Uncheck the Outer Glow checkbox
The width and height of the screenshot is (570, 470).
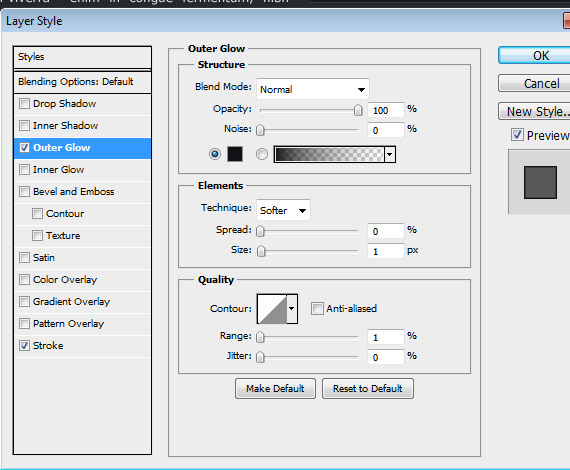pyautogui.click(x=24, y=148)
